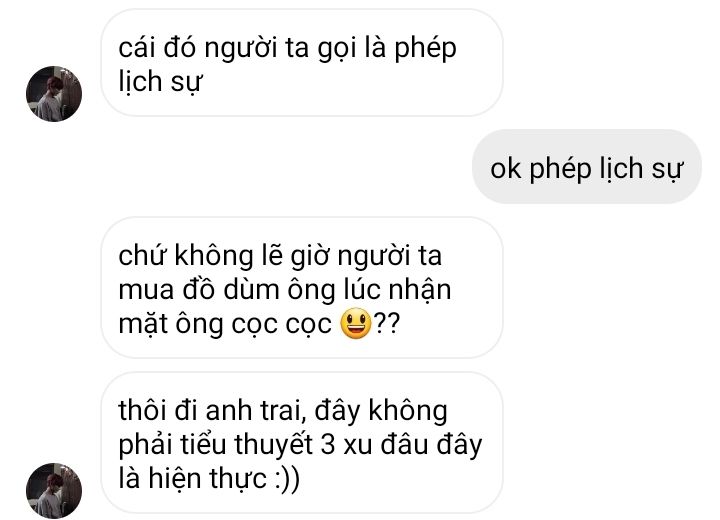
Task: Tap the message starting 'chứ không lẽ giờ'
Action: click(302, 288)
